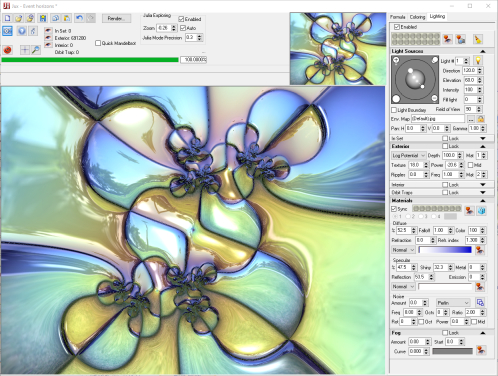Screen dimensions: 498x376
Task: Click the greyed-out Redo arrow icon
Action: [91, 18]
